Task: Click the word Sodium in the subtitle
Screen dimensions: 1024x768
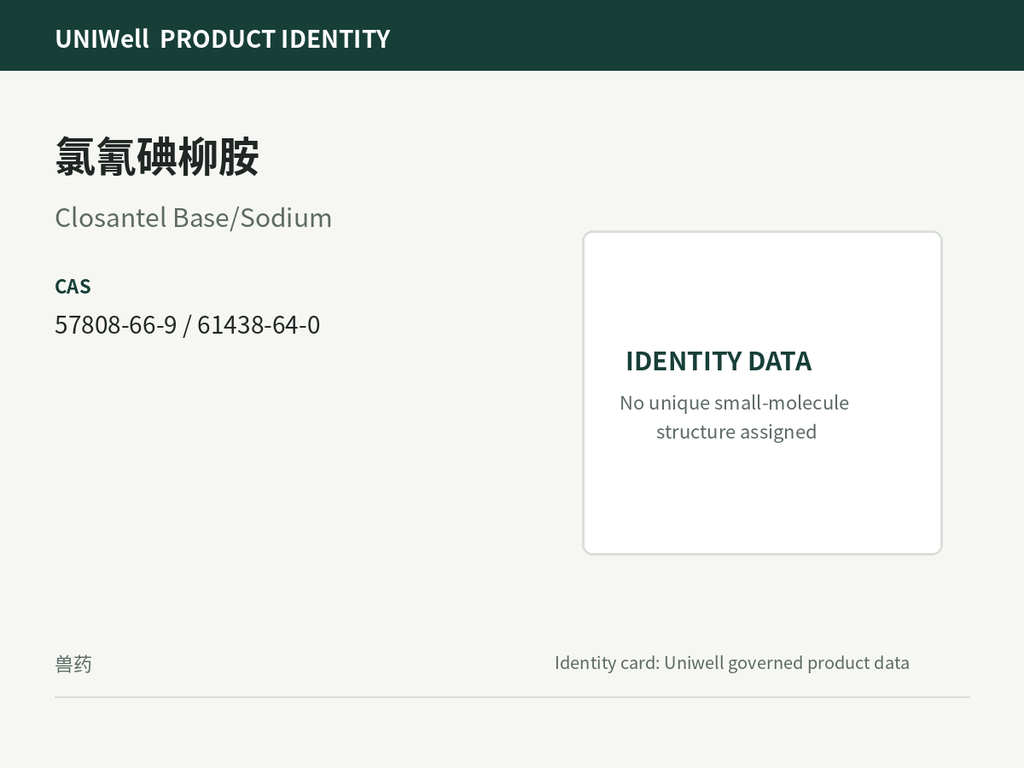Action: pos(286,217)
